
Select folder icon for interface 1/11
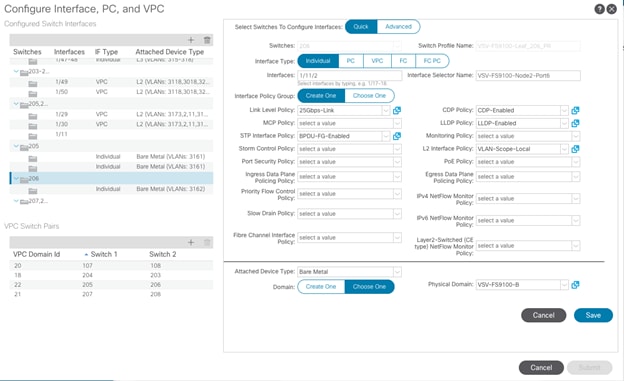click(33, 137)
